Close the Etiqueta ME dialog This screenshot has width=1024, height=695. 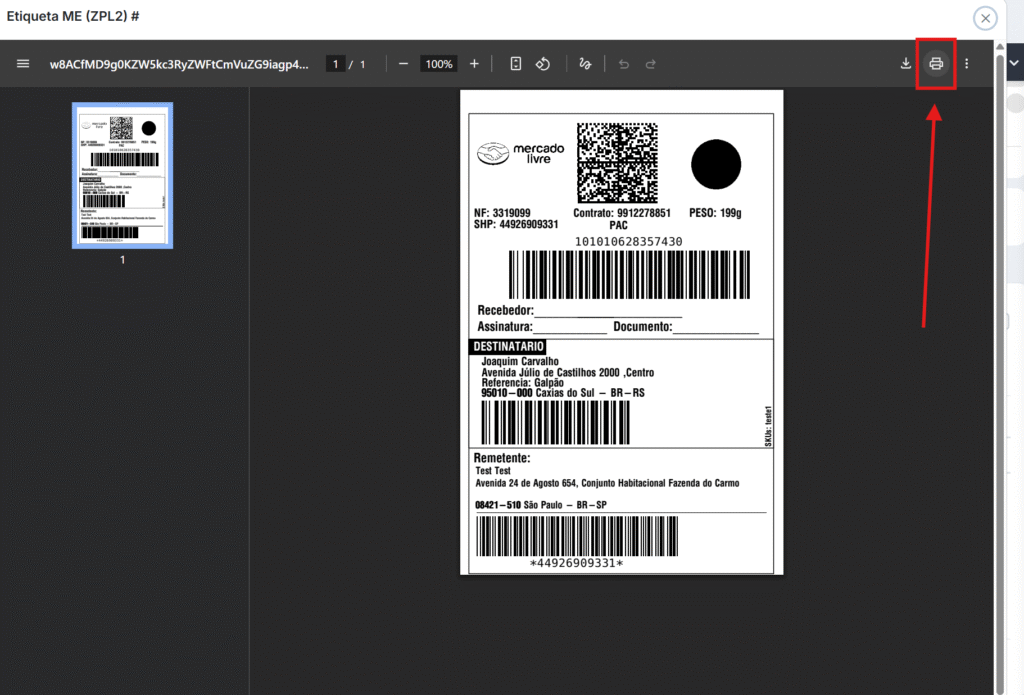986,18
